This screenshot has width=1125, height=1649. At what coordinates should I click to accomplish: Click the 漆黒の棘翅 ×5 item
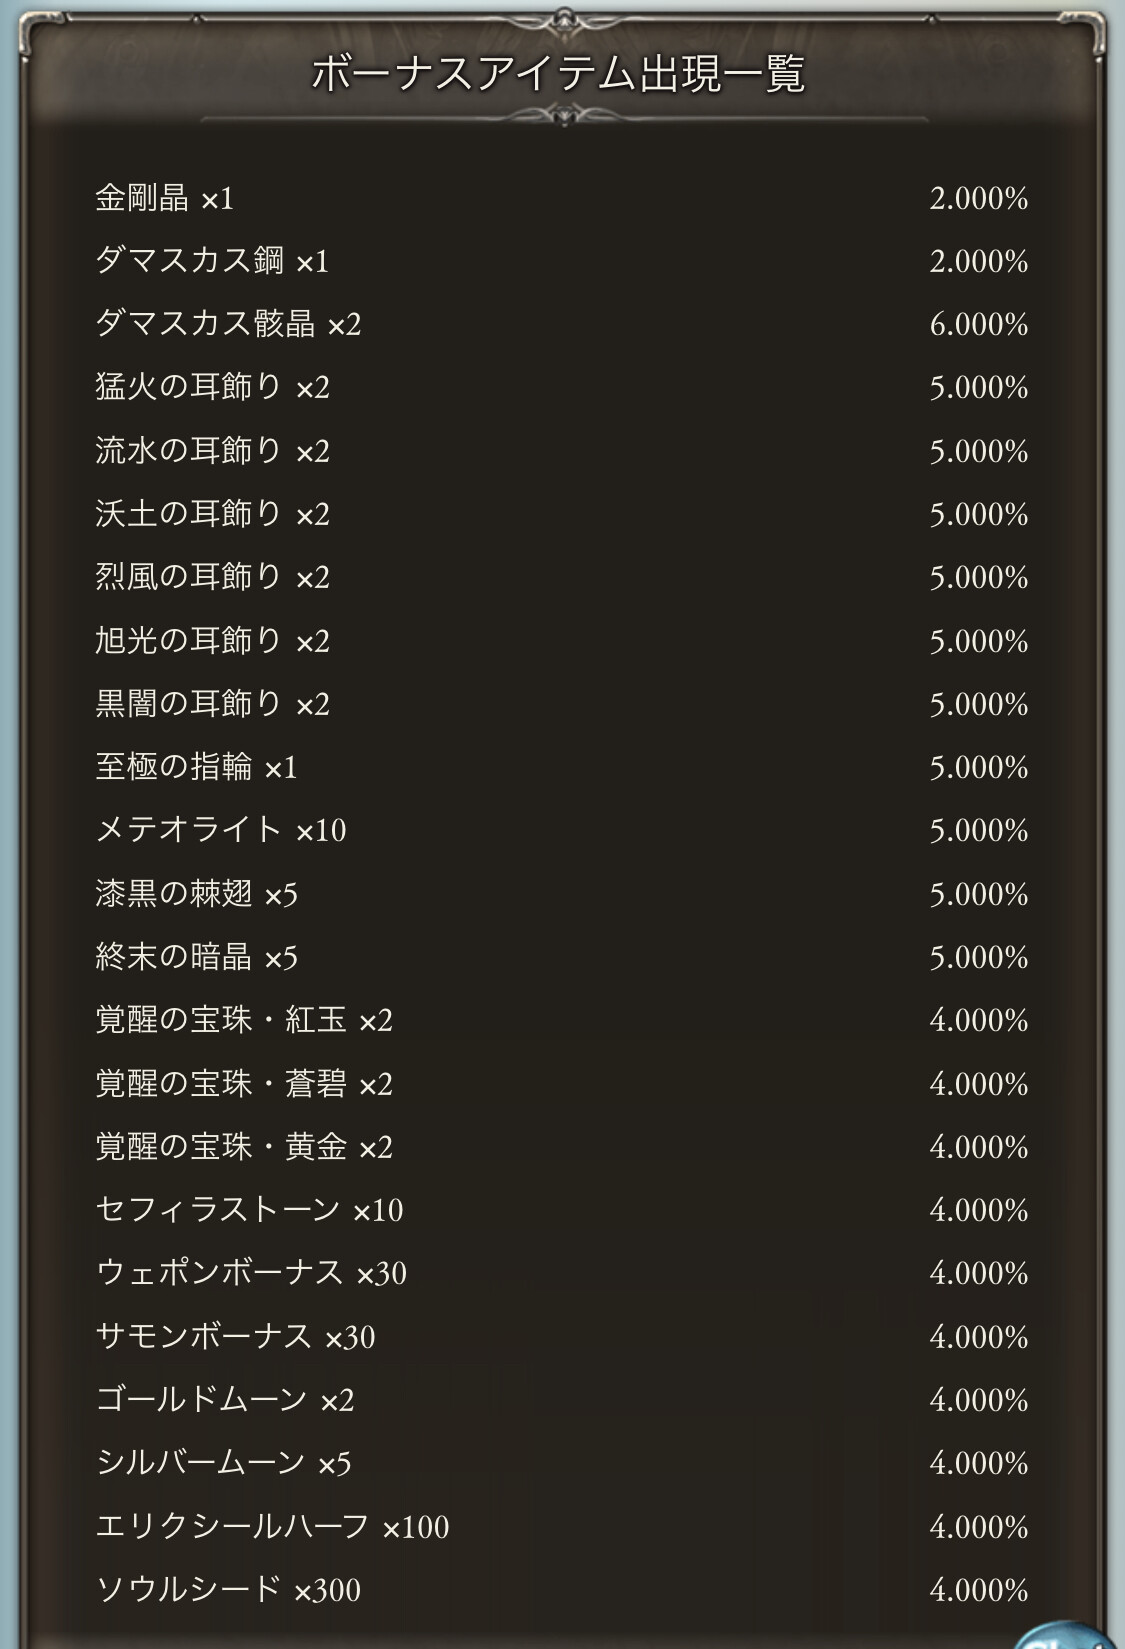coord(196,893)
